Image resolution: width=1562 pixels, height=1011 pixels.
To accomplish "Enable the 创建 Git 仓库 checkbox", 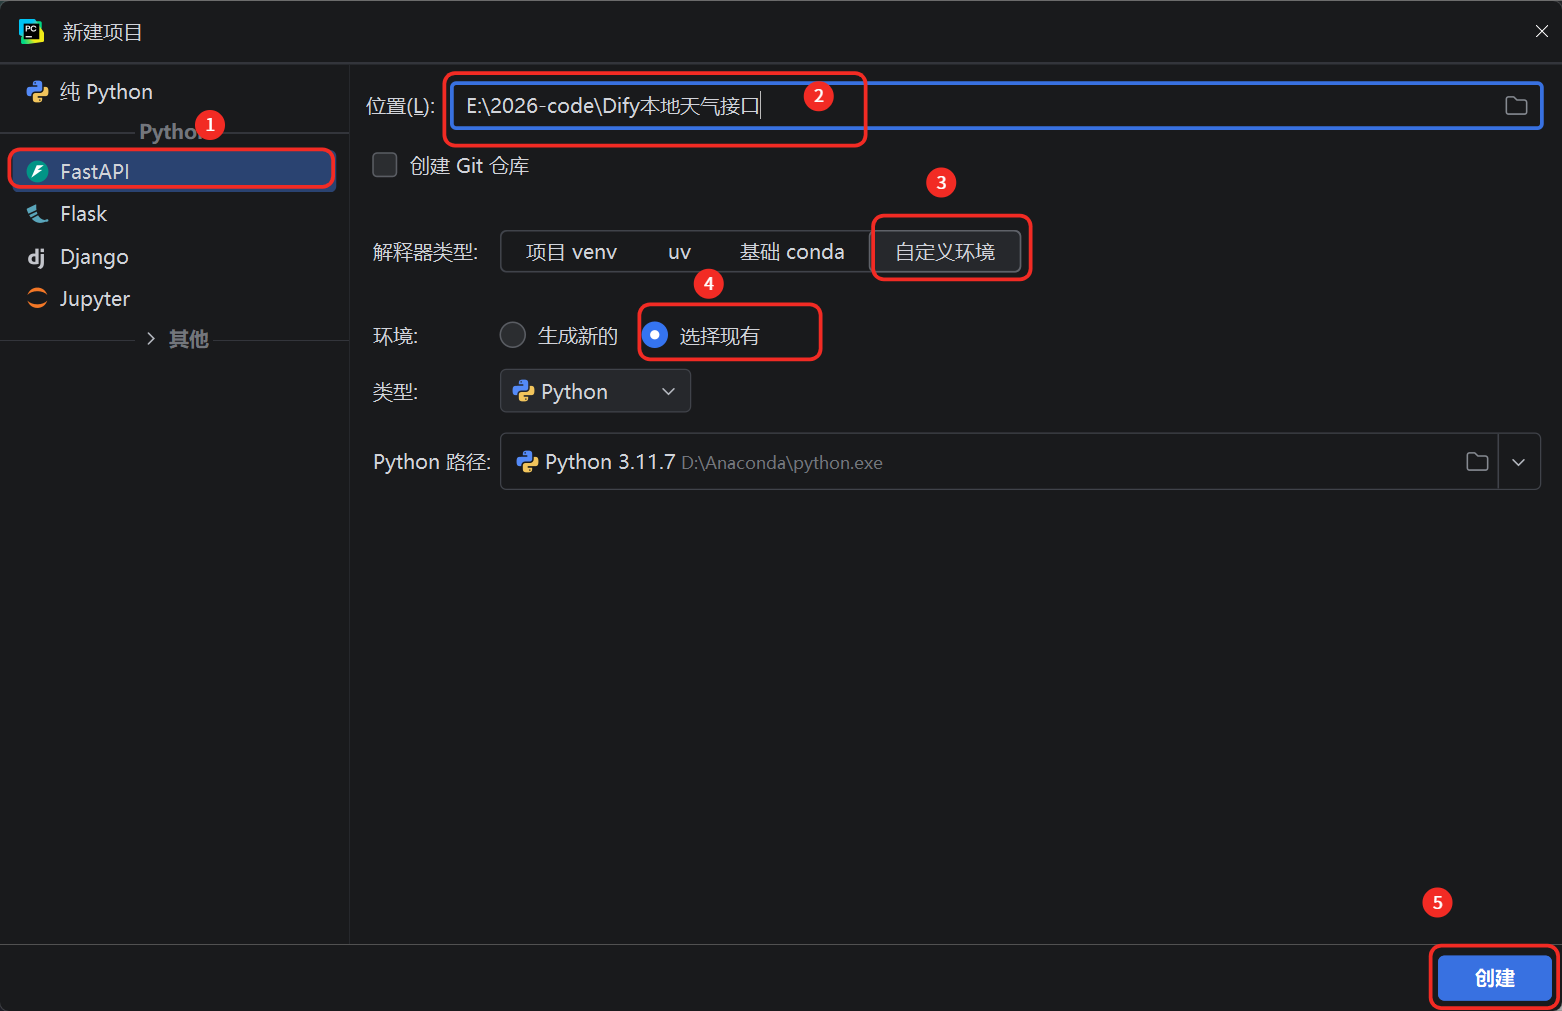I will [385, 165].
